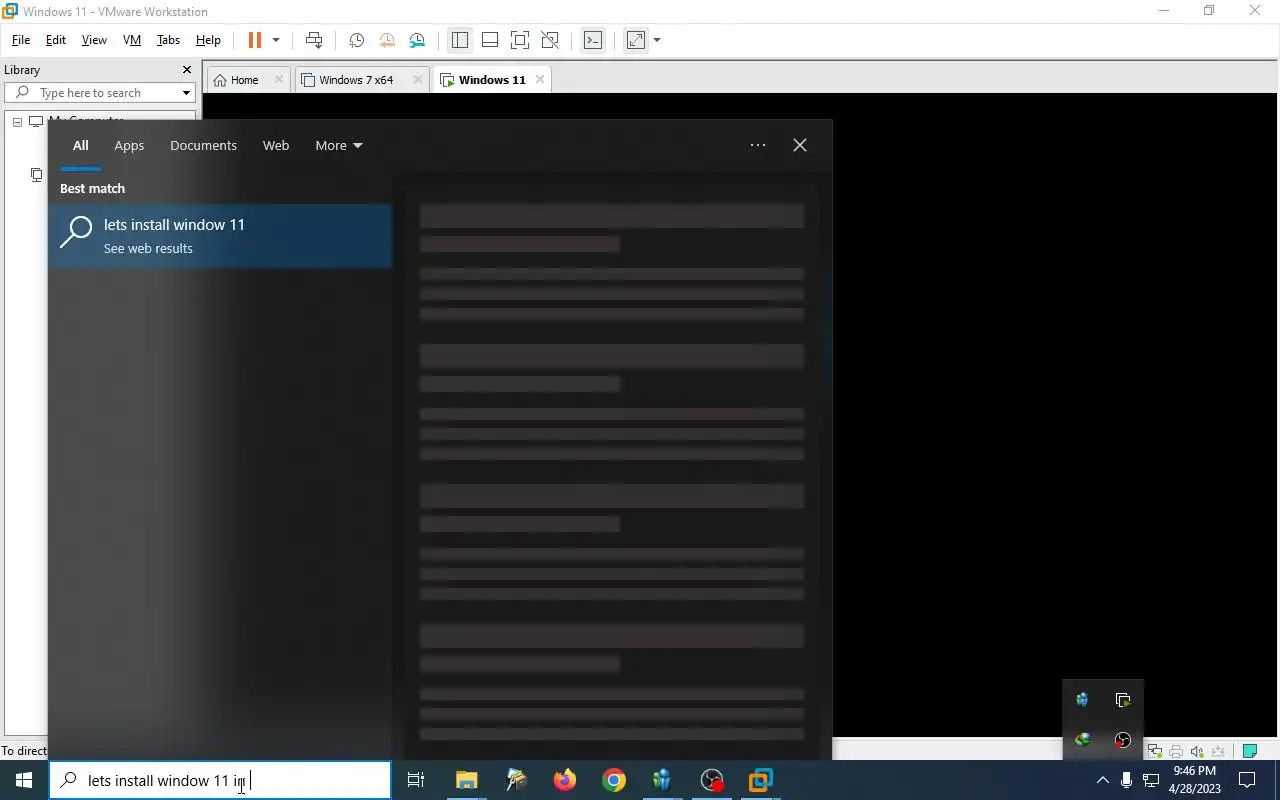
Task: Click the taskbar search box
Action: coord(220,780)
